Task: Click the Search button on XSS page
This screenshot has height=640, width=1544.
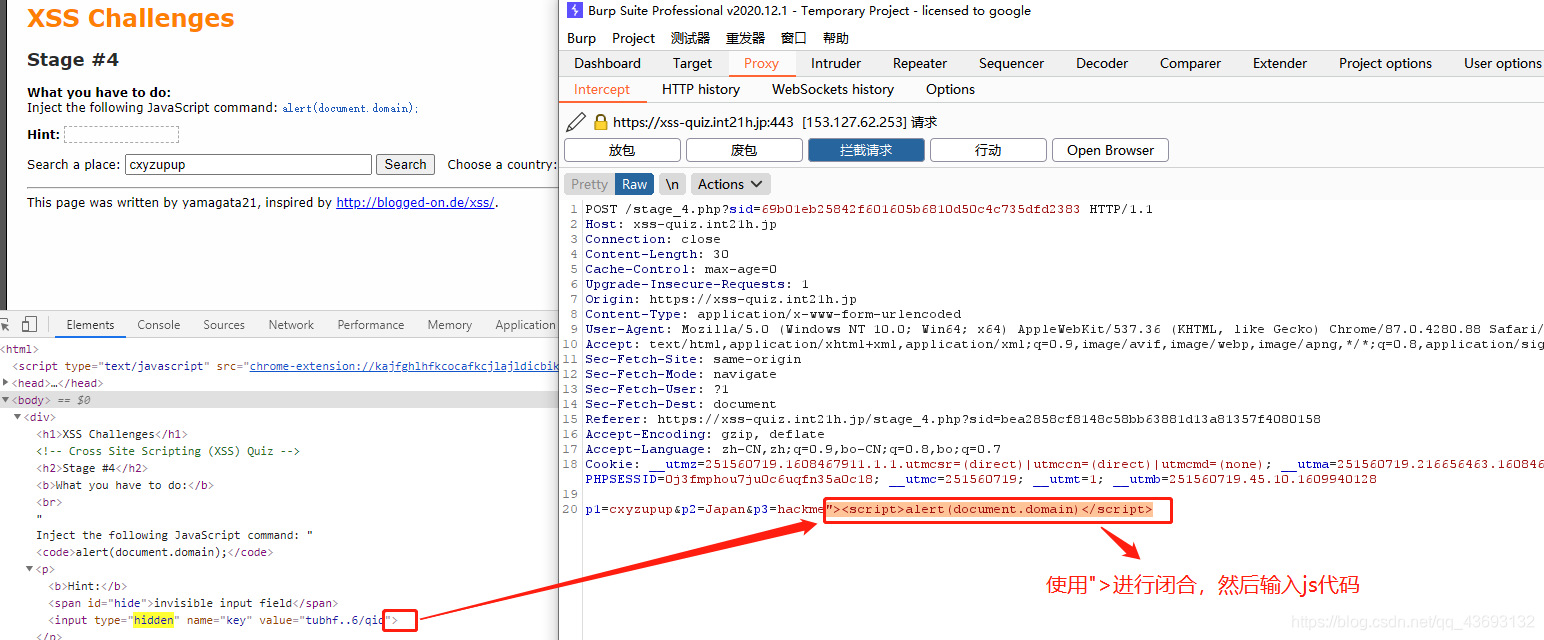Action: tap(406, 165)
